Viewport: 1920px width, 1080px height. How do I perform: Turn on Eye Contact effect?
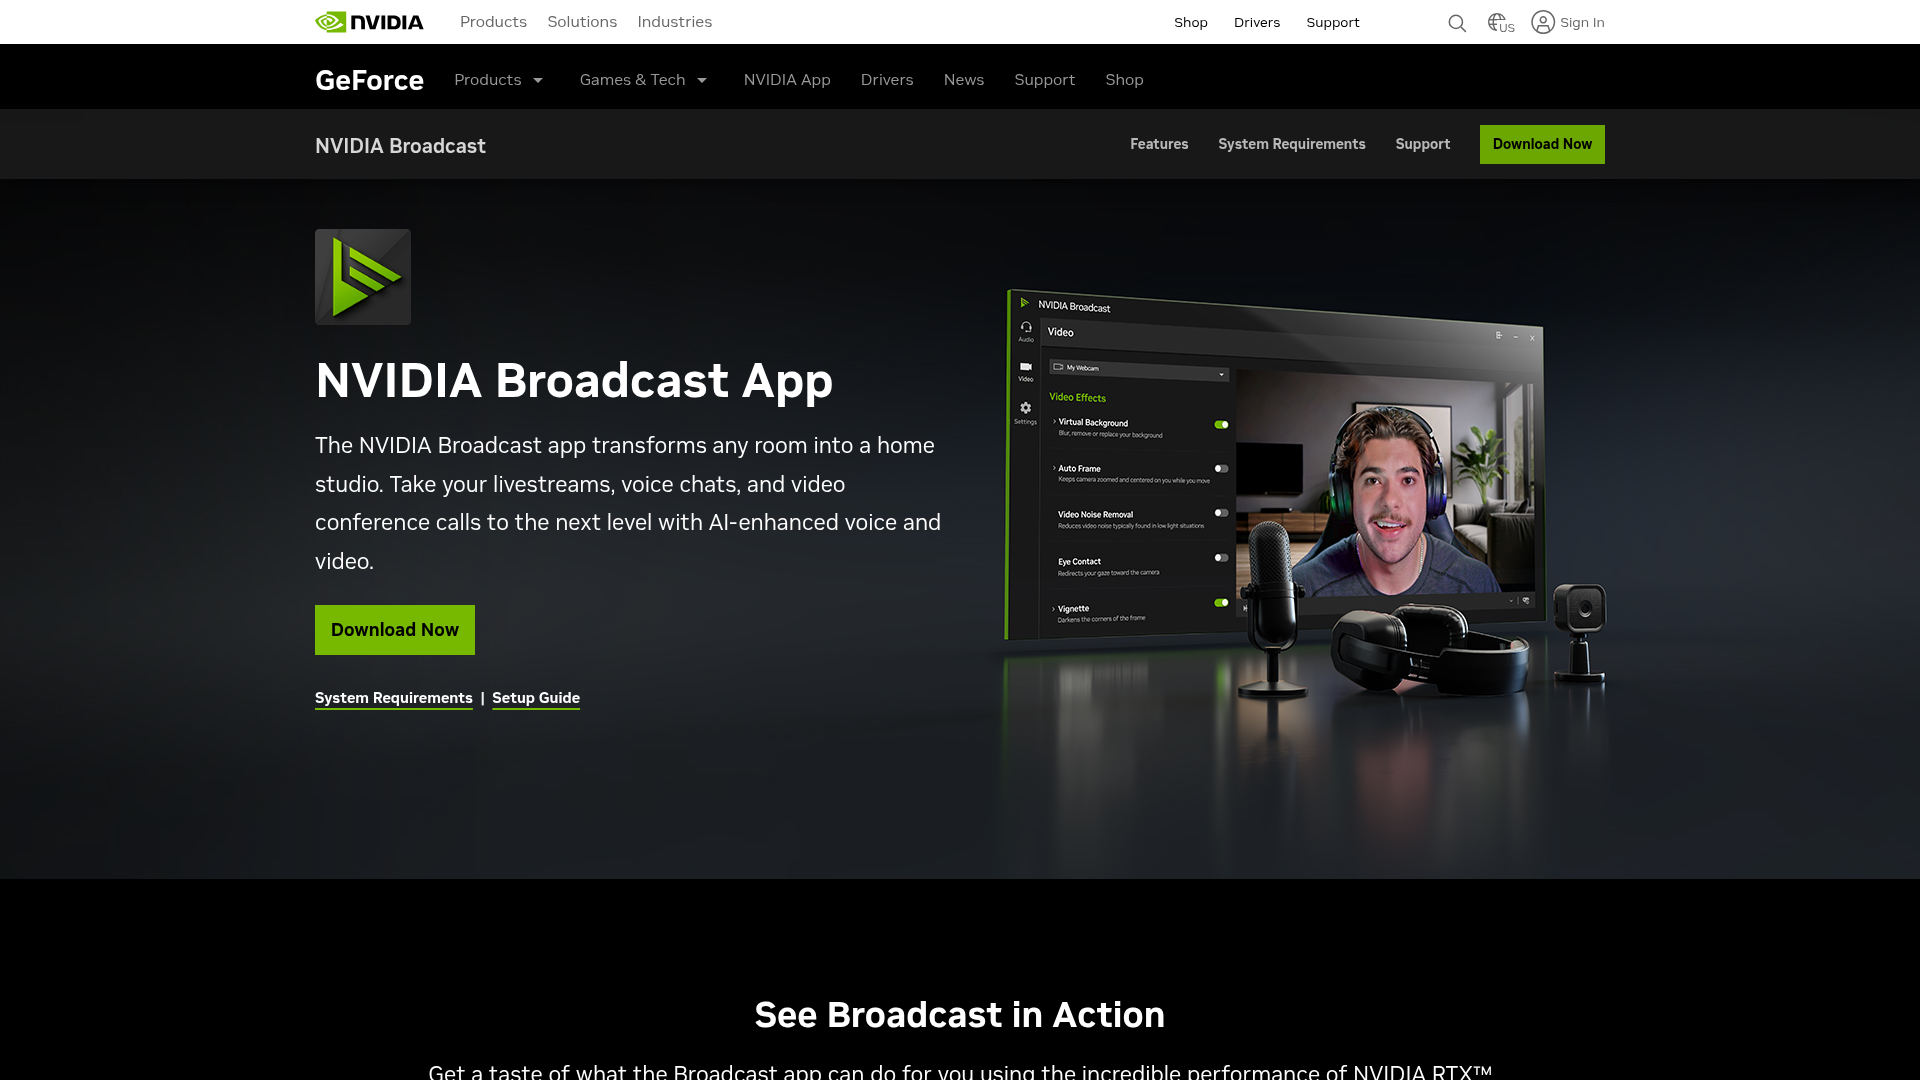coord(1221,557)
